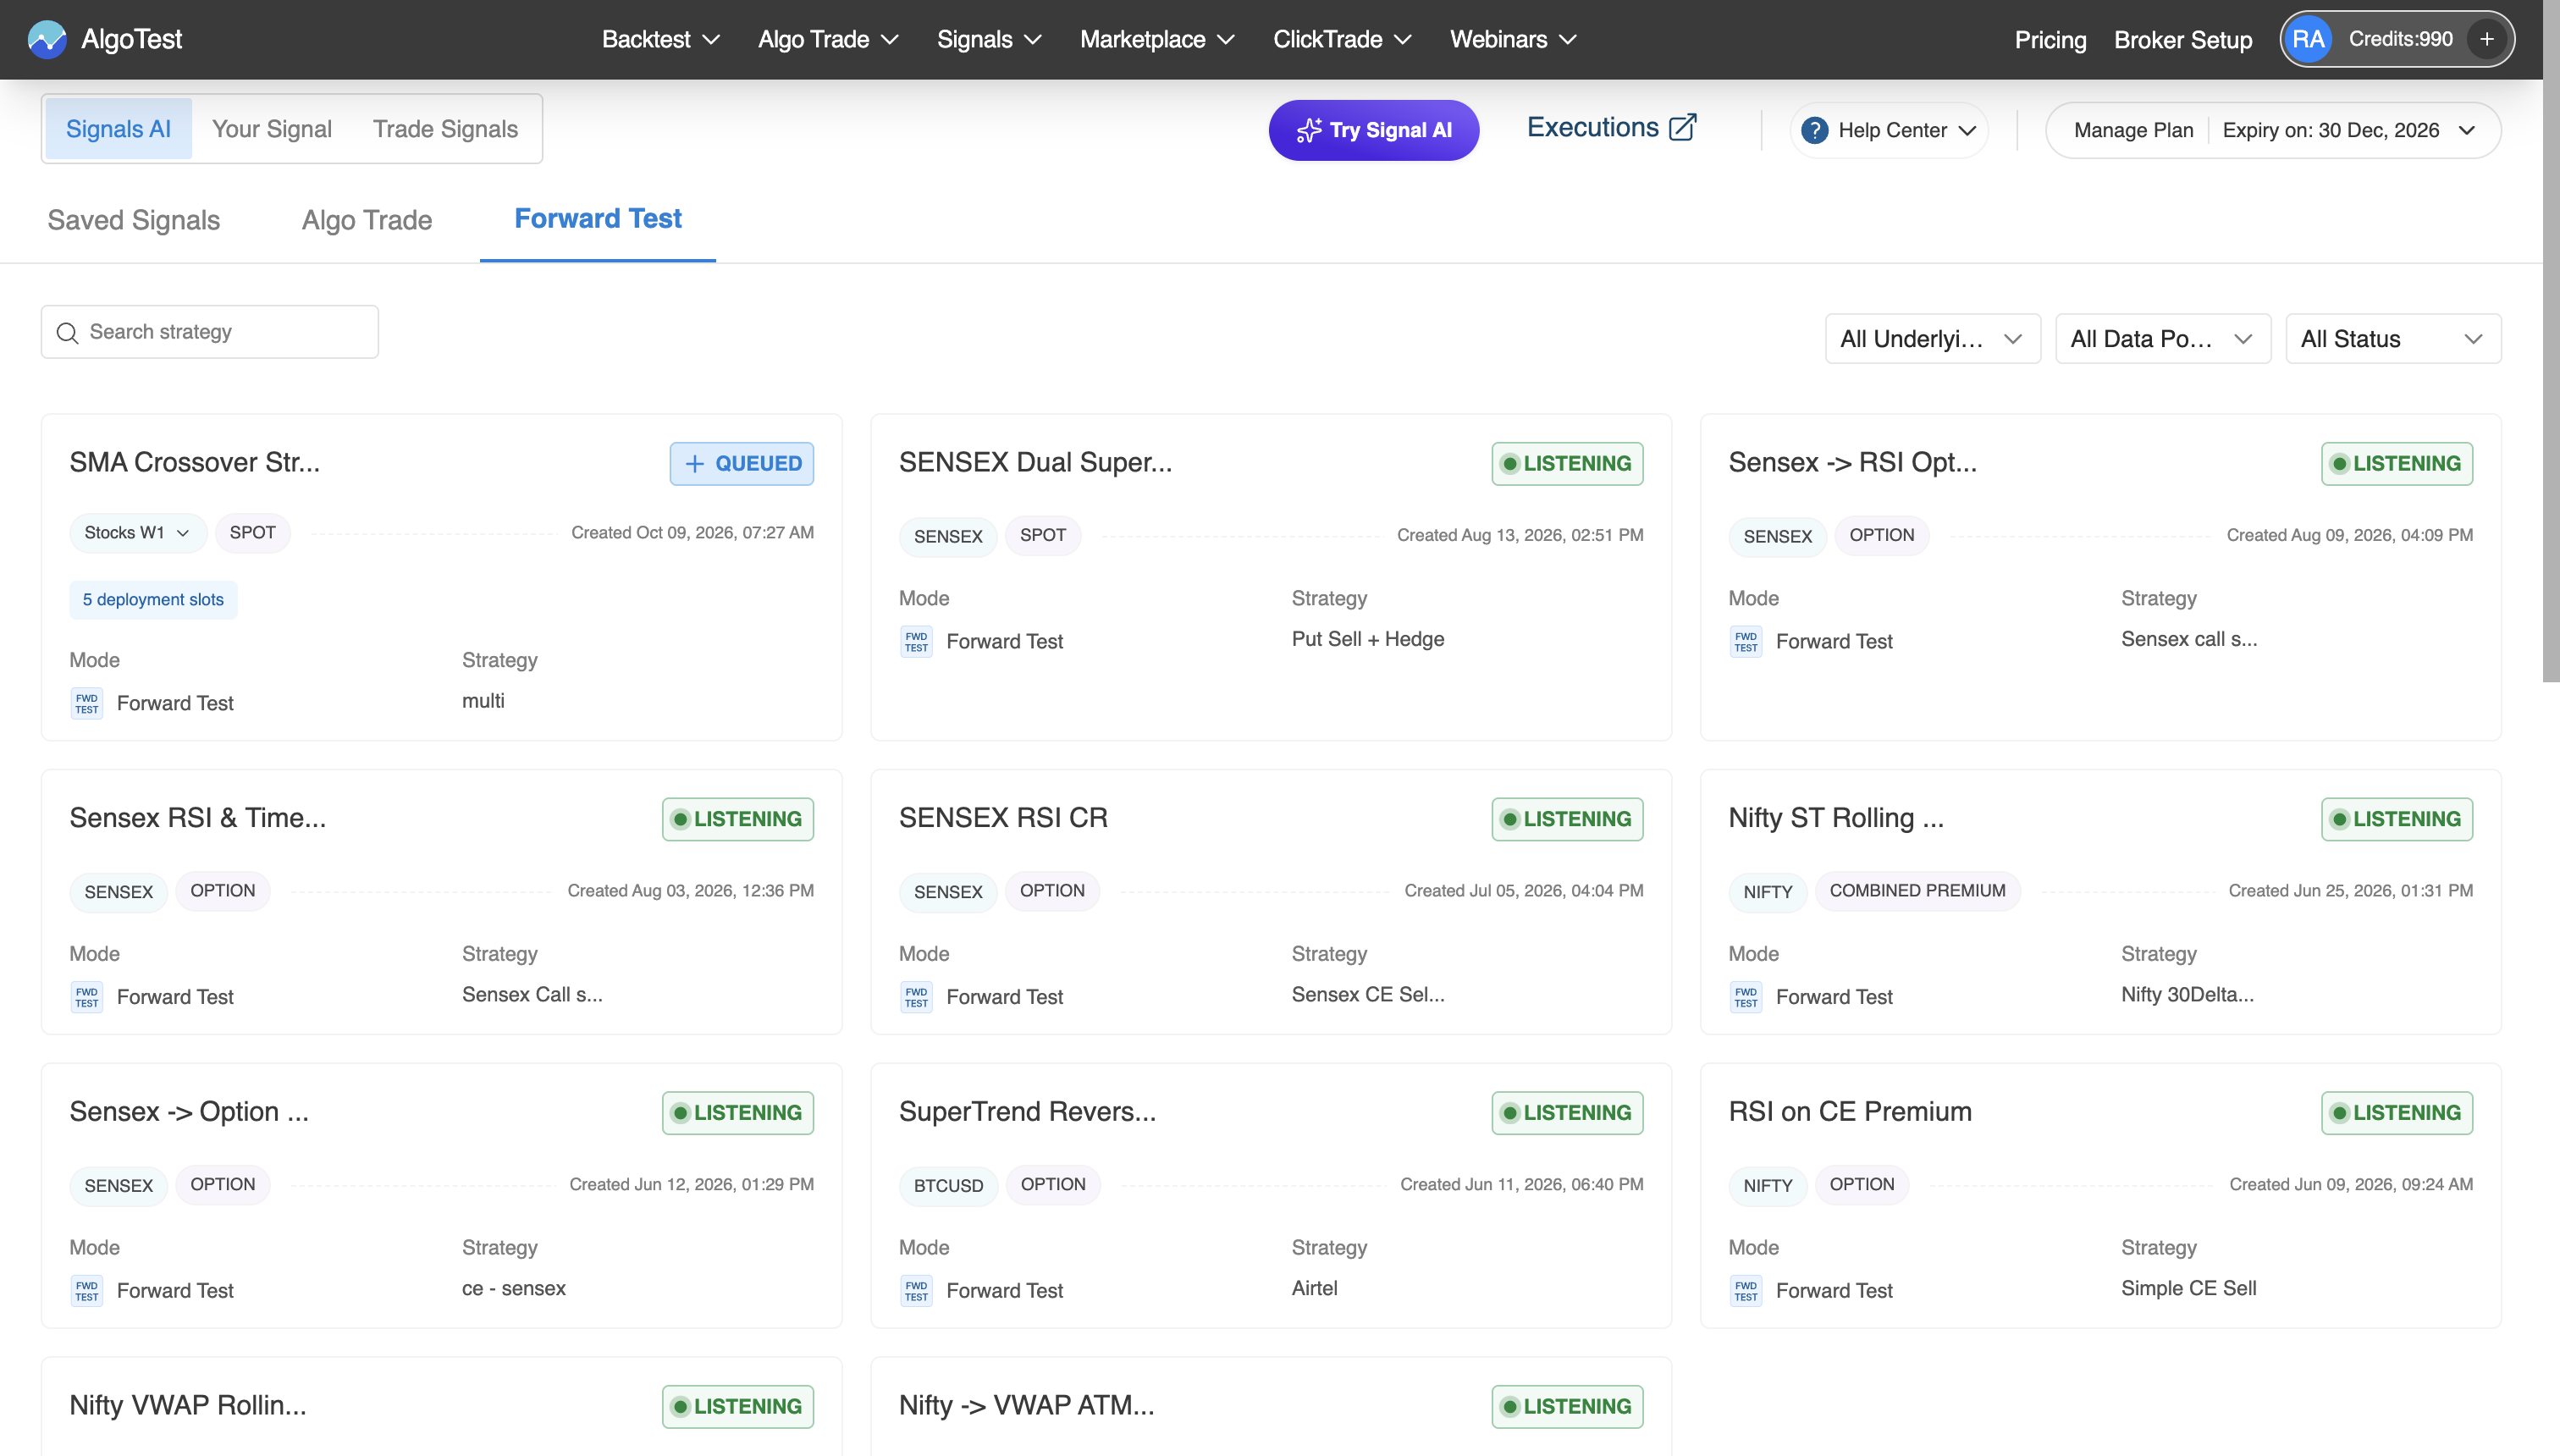Click the Executions external link icon
2560x1456 pixels.
pyautogui.click(x=1683, y=127)
